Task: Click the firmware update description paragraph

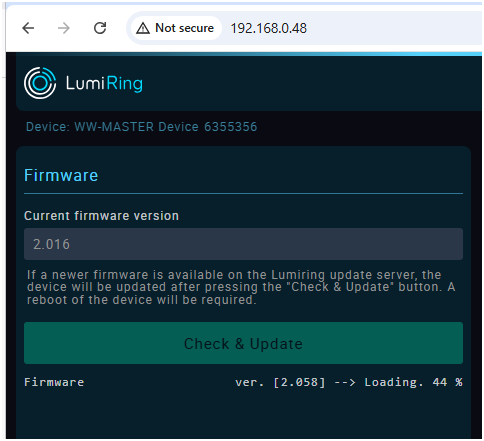Action: click(241, 287)
